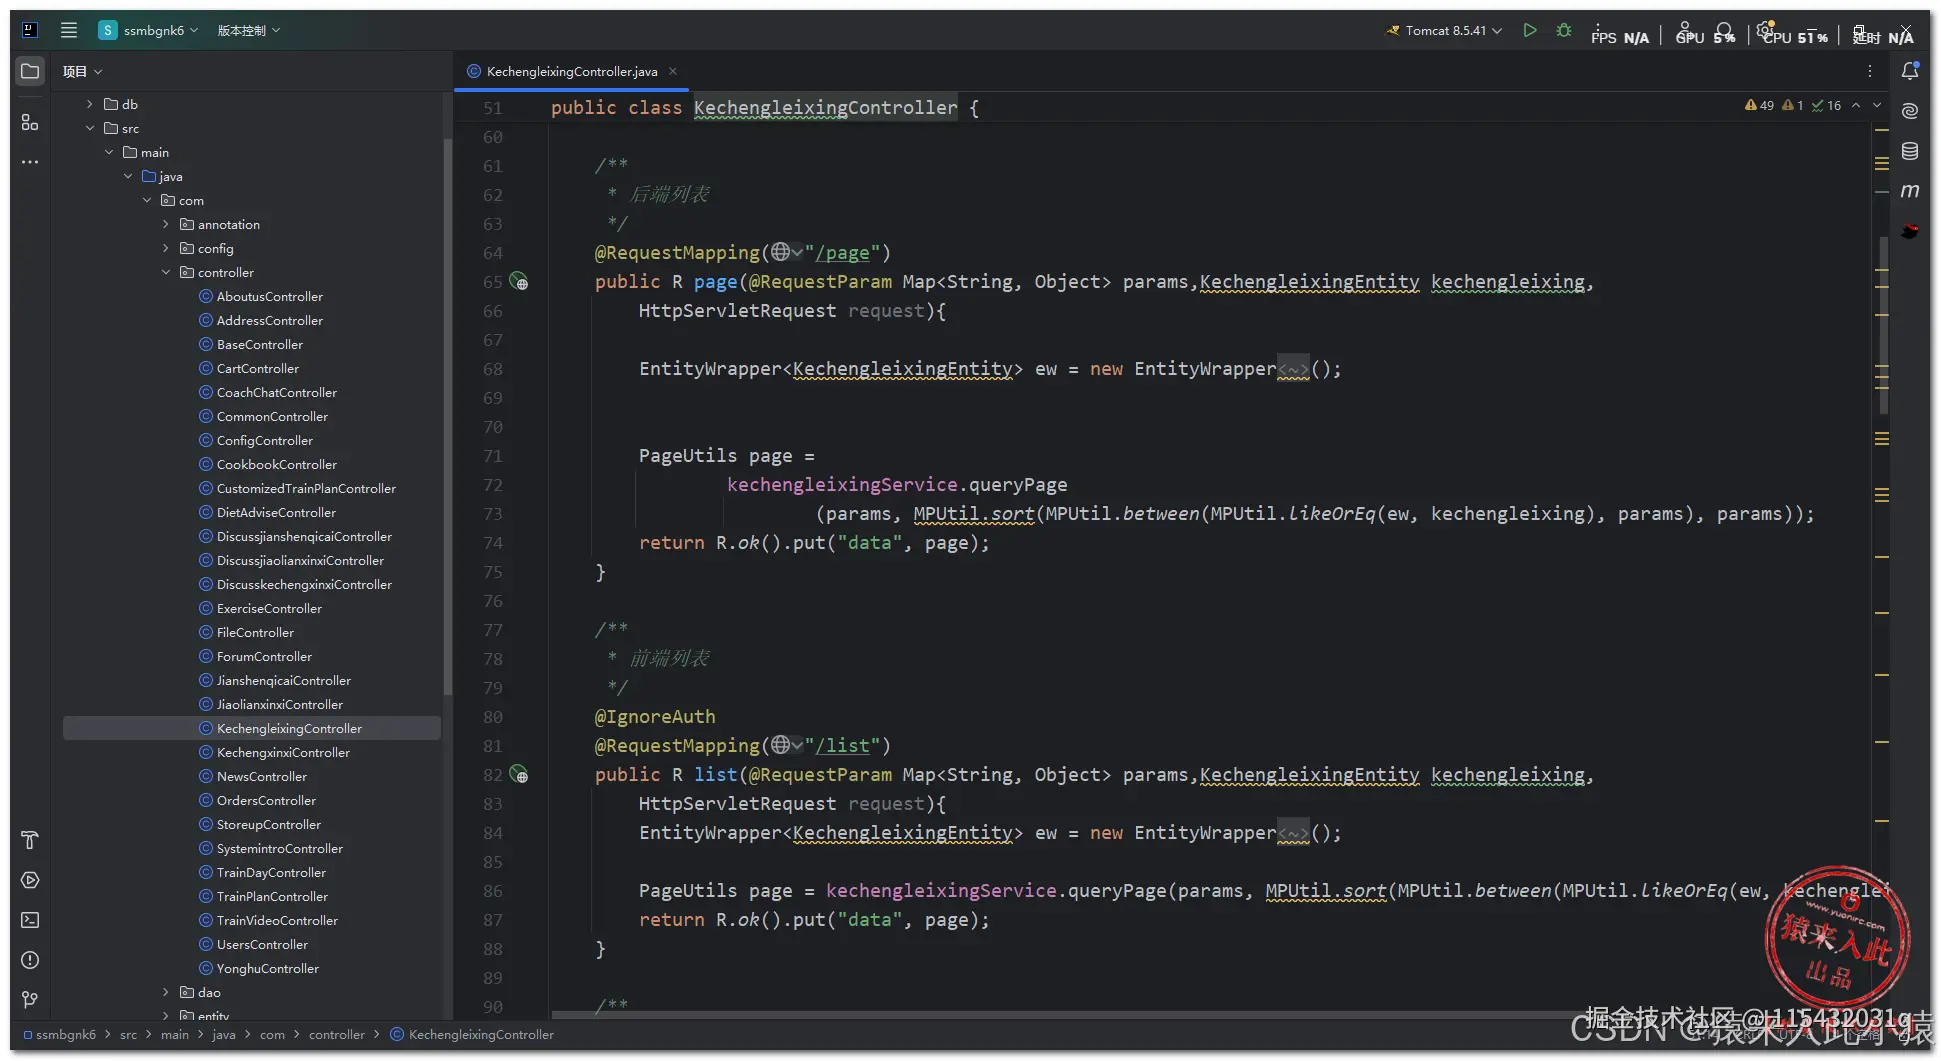Open the ssmbgnk6 project dropdown
The height and width of the screenshot is (1061, 1941).
point(148,30)
